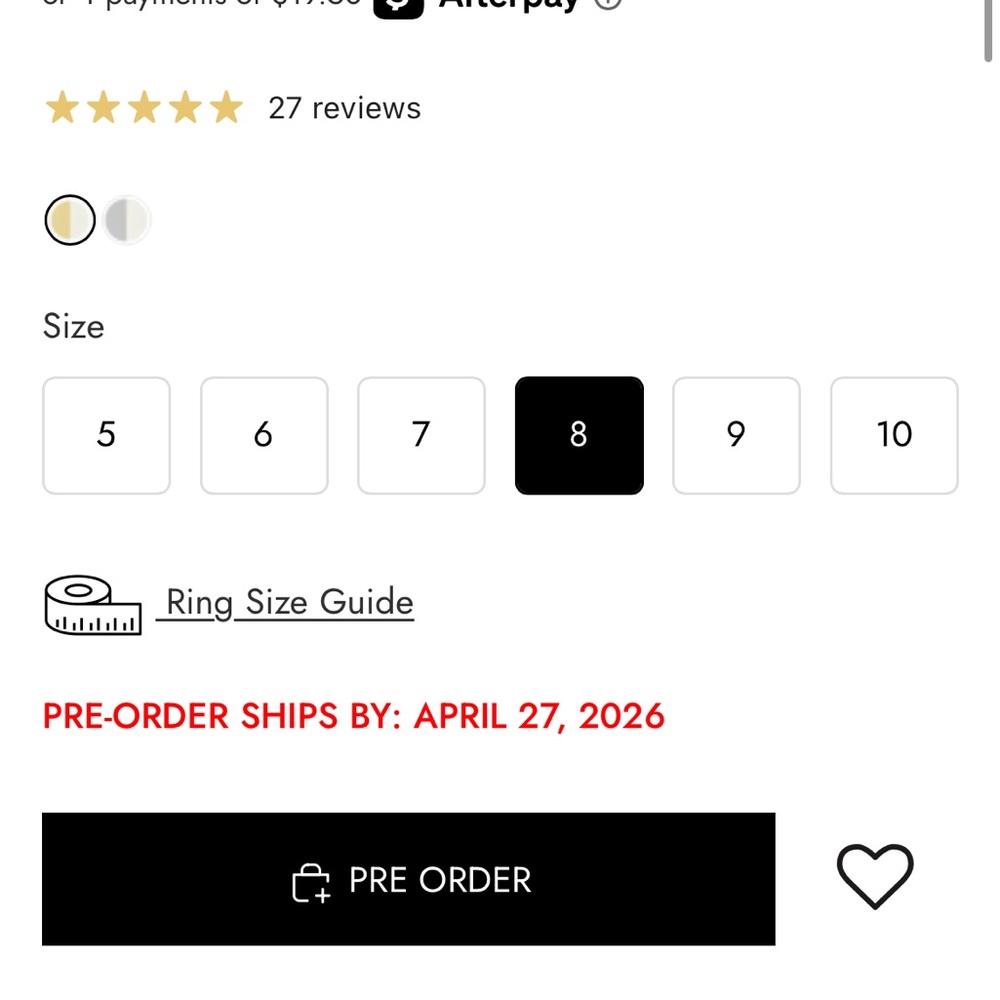
Task: Tap the Afterpay logo icon
Action: (398, 5)
